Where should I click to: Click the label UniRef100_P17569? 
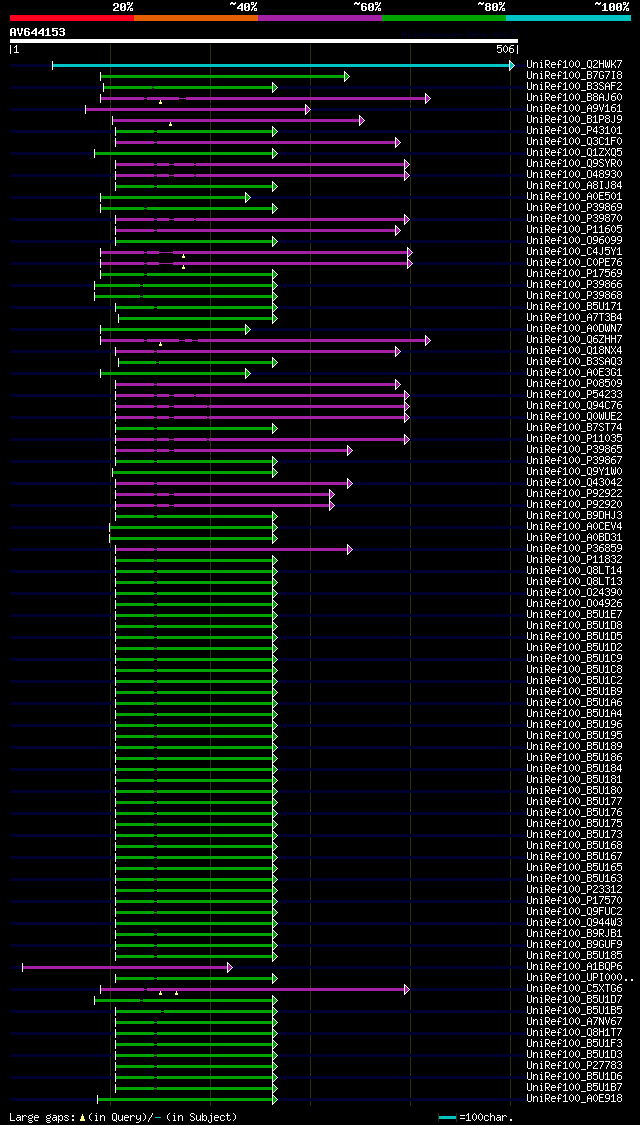[x=574, y=273]
